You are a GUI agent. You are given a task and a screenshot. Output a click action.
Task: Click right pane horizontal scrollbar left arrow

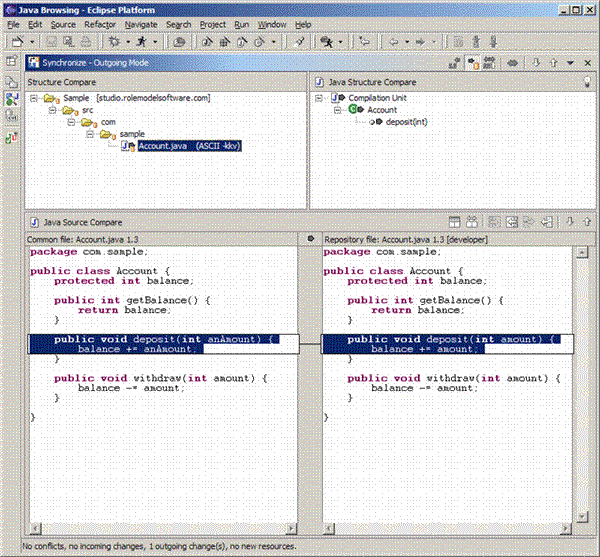[x=329, y=529]
